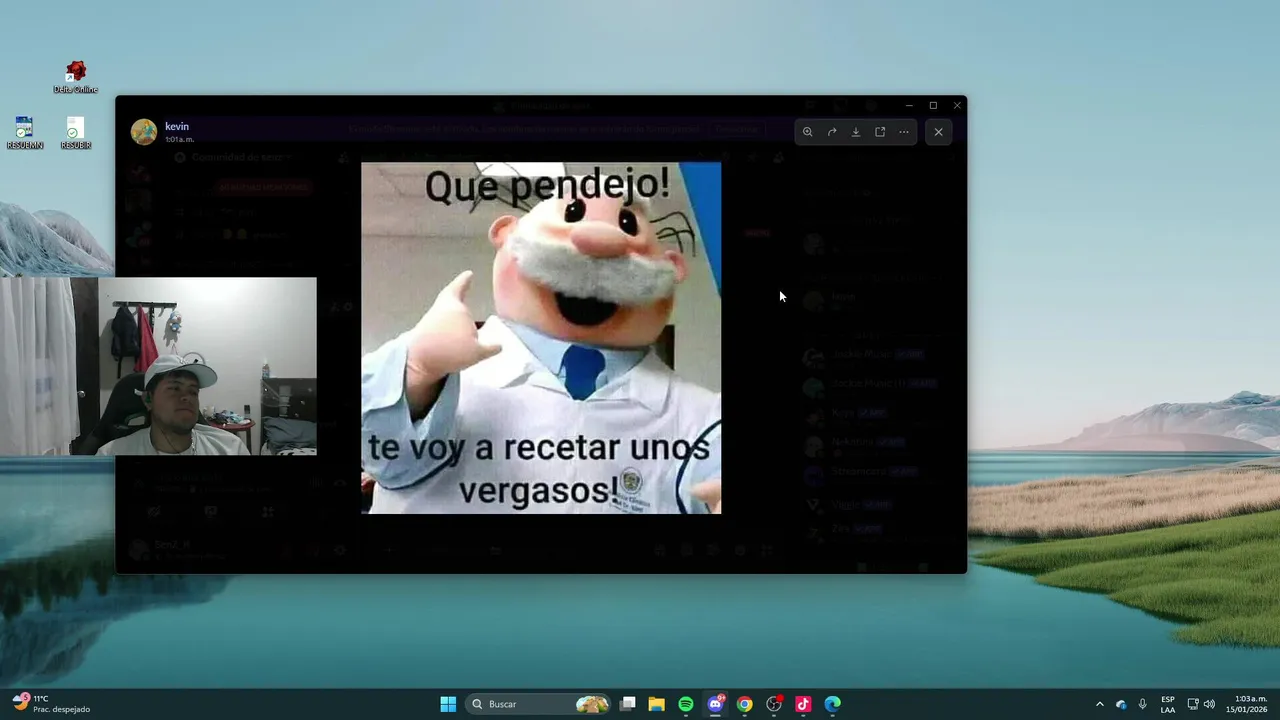
Task: Open the image in browser icon
Action: tap(880, 132)
